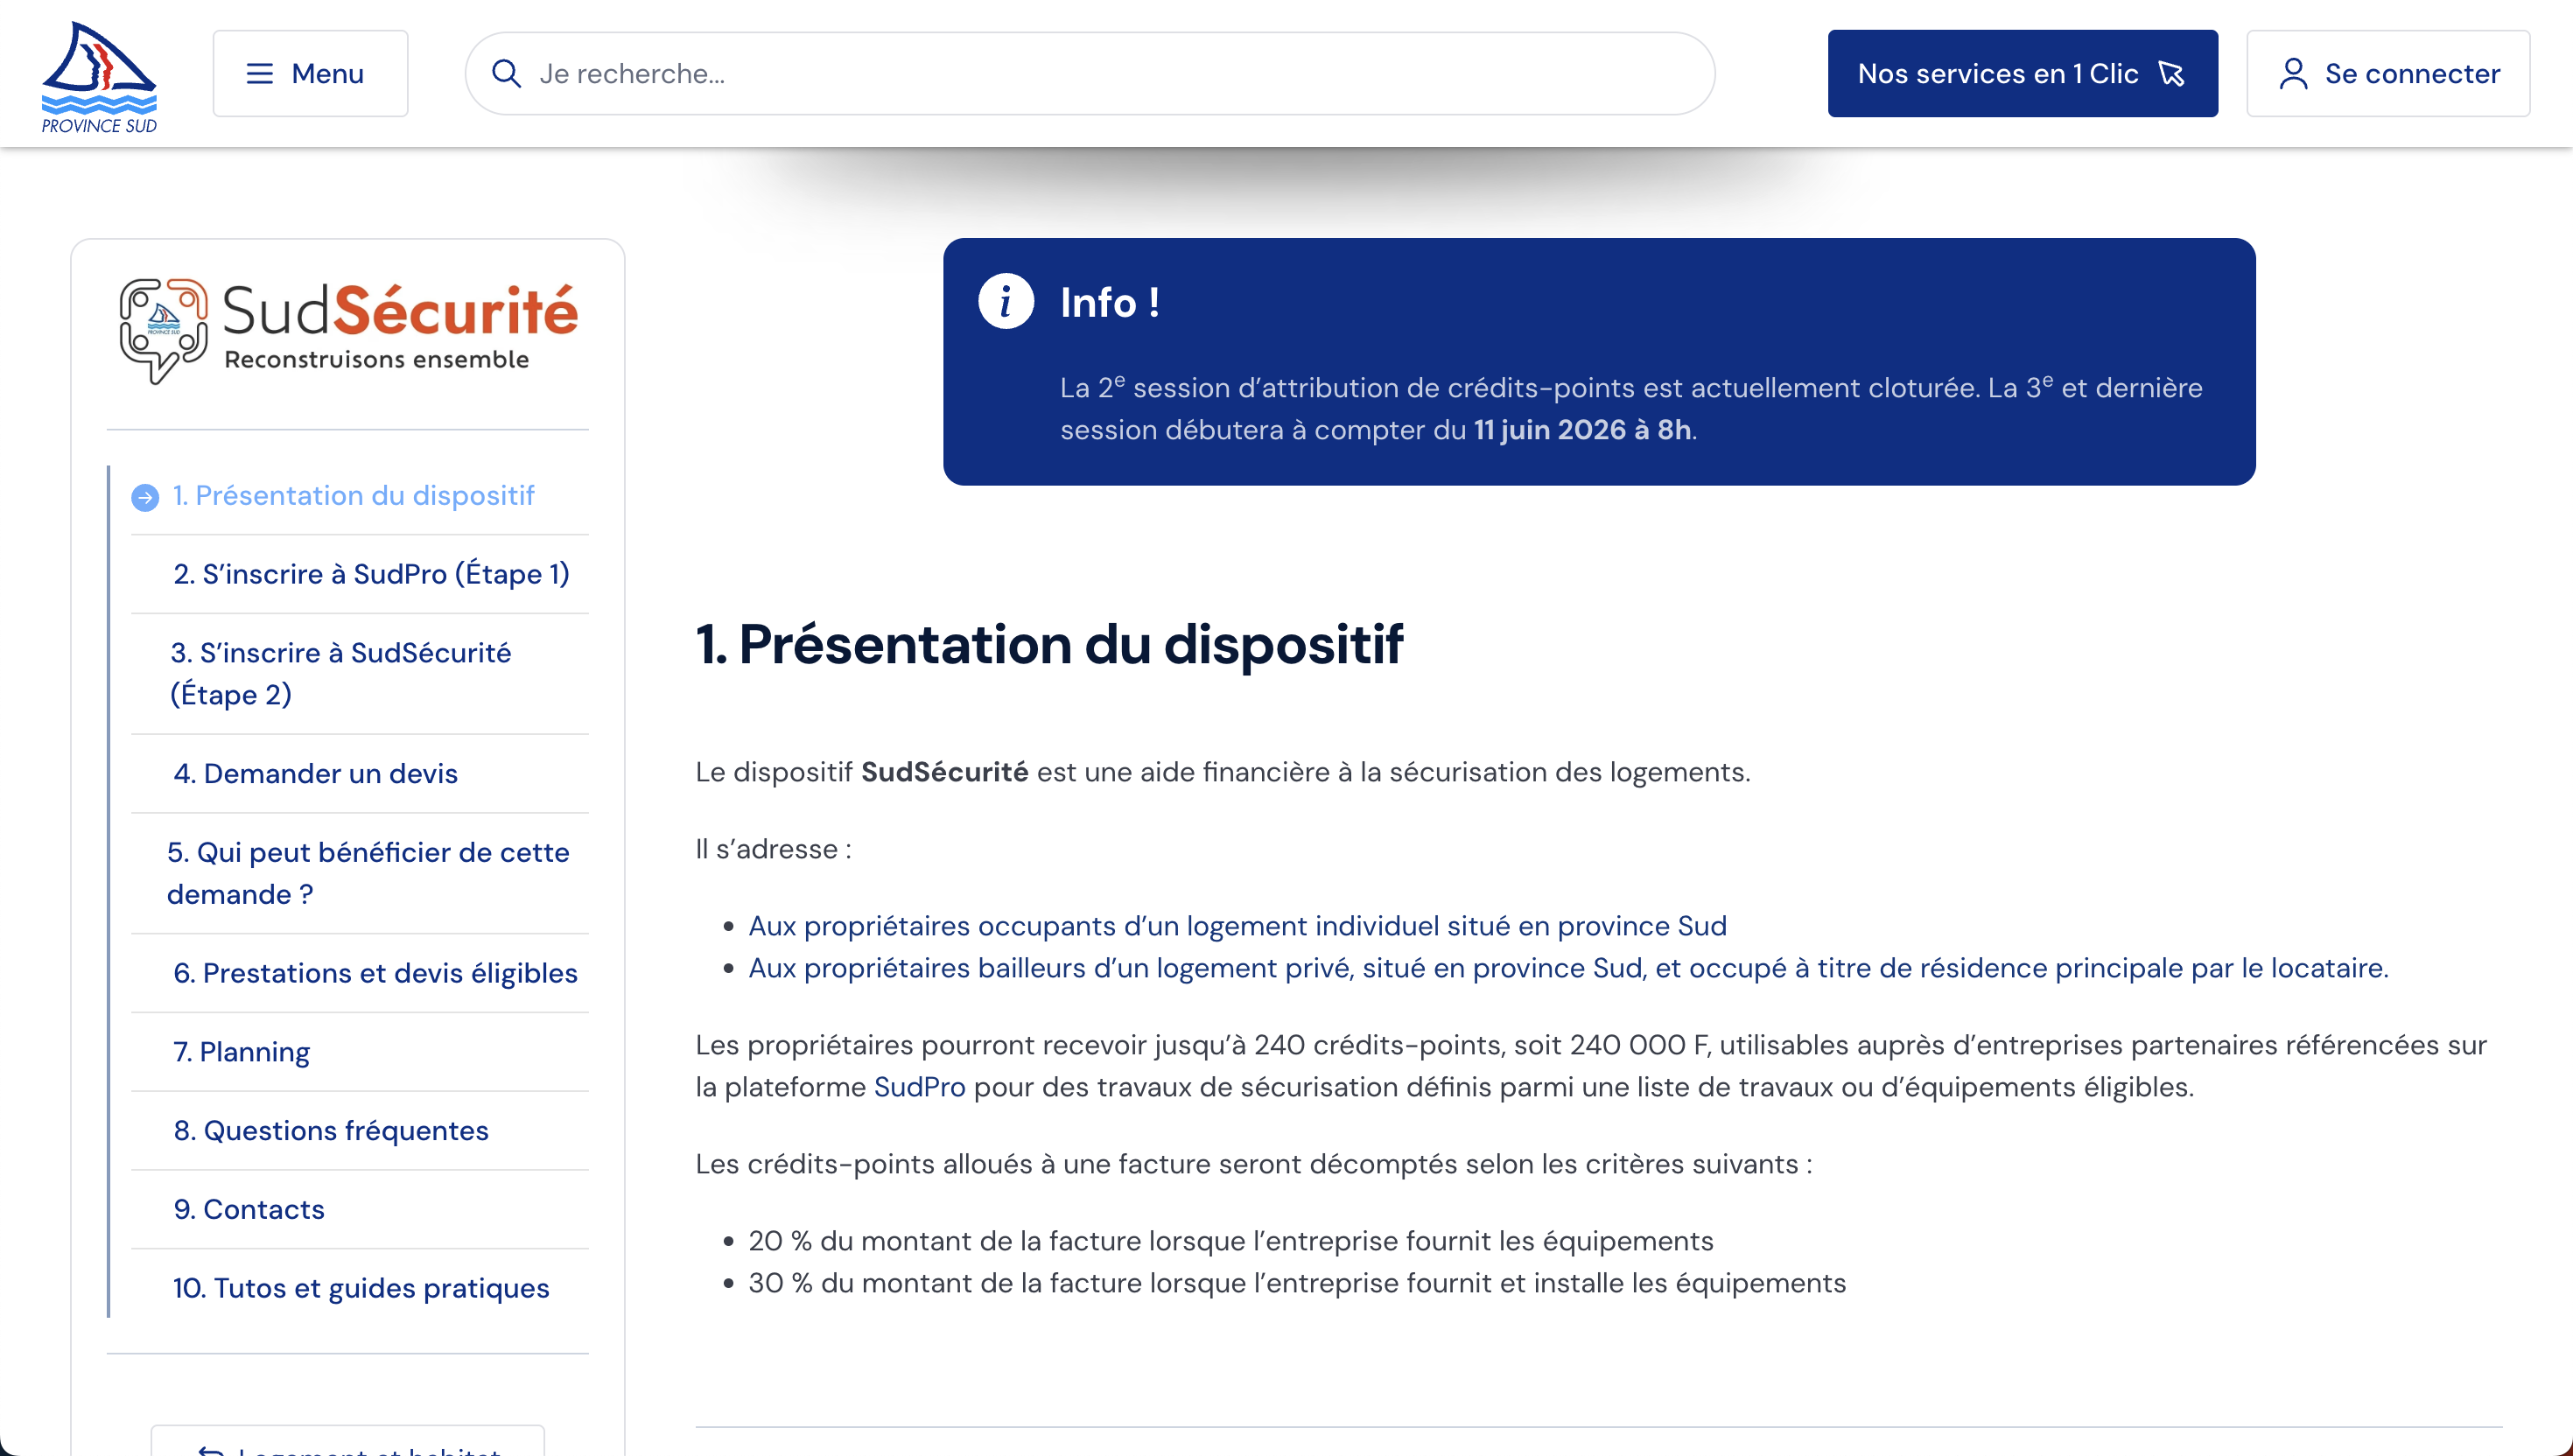Open '10. Tutos et guides pratiques'
This screenshot has width=2573, height=1456.
tap(361, 1288)
